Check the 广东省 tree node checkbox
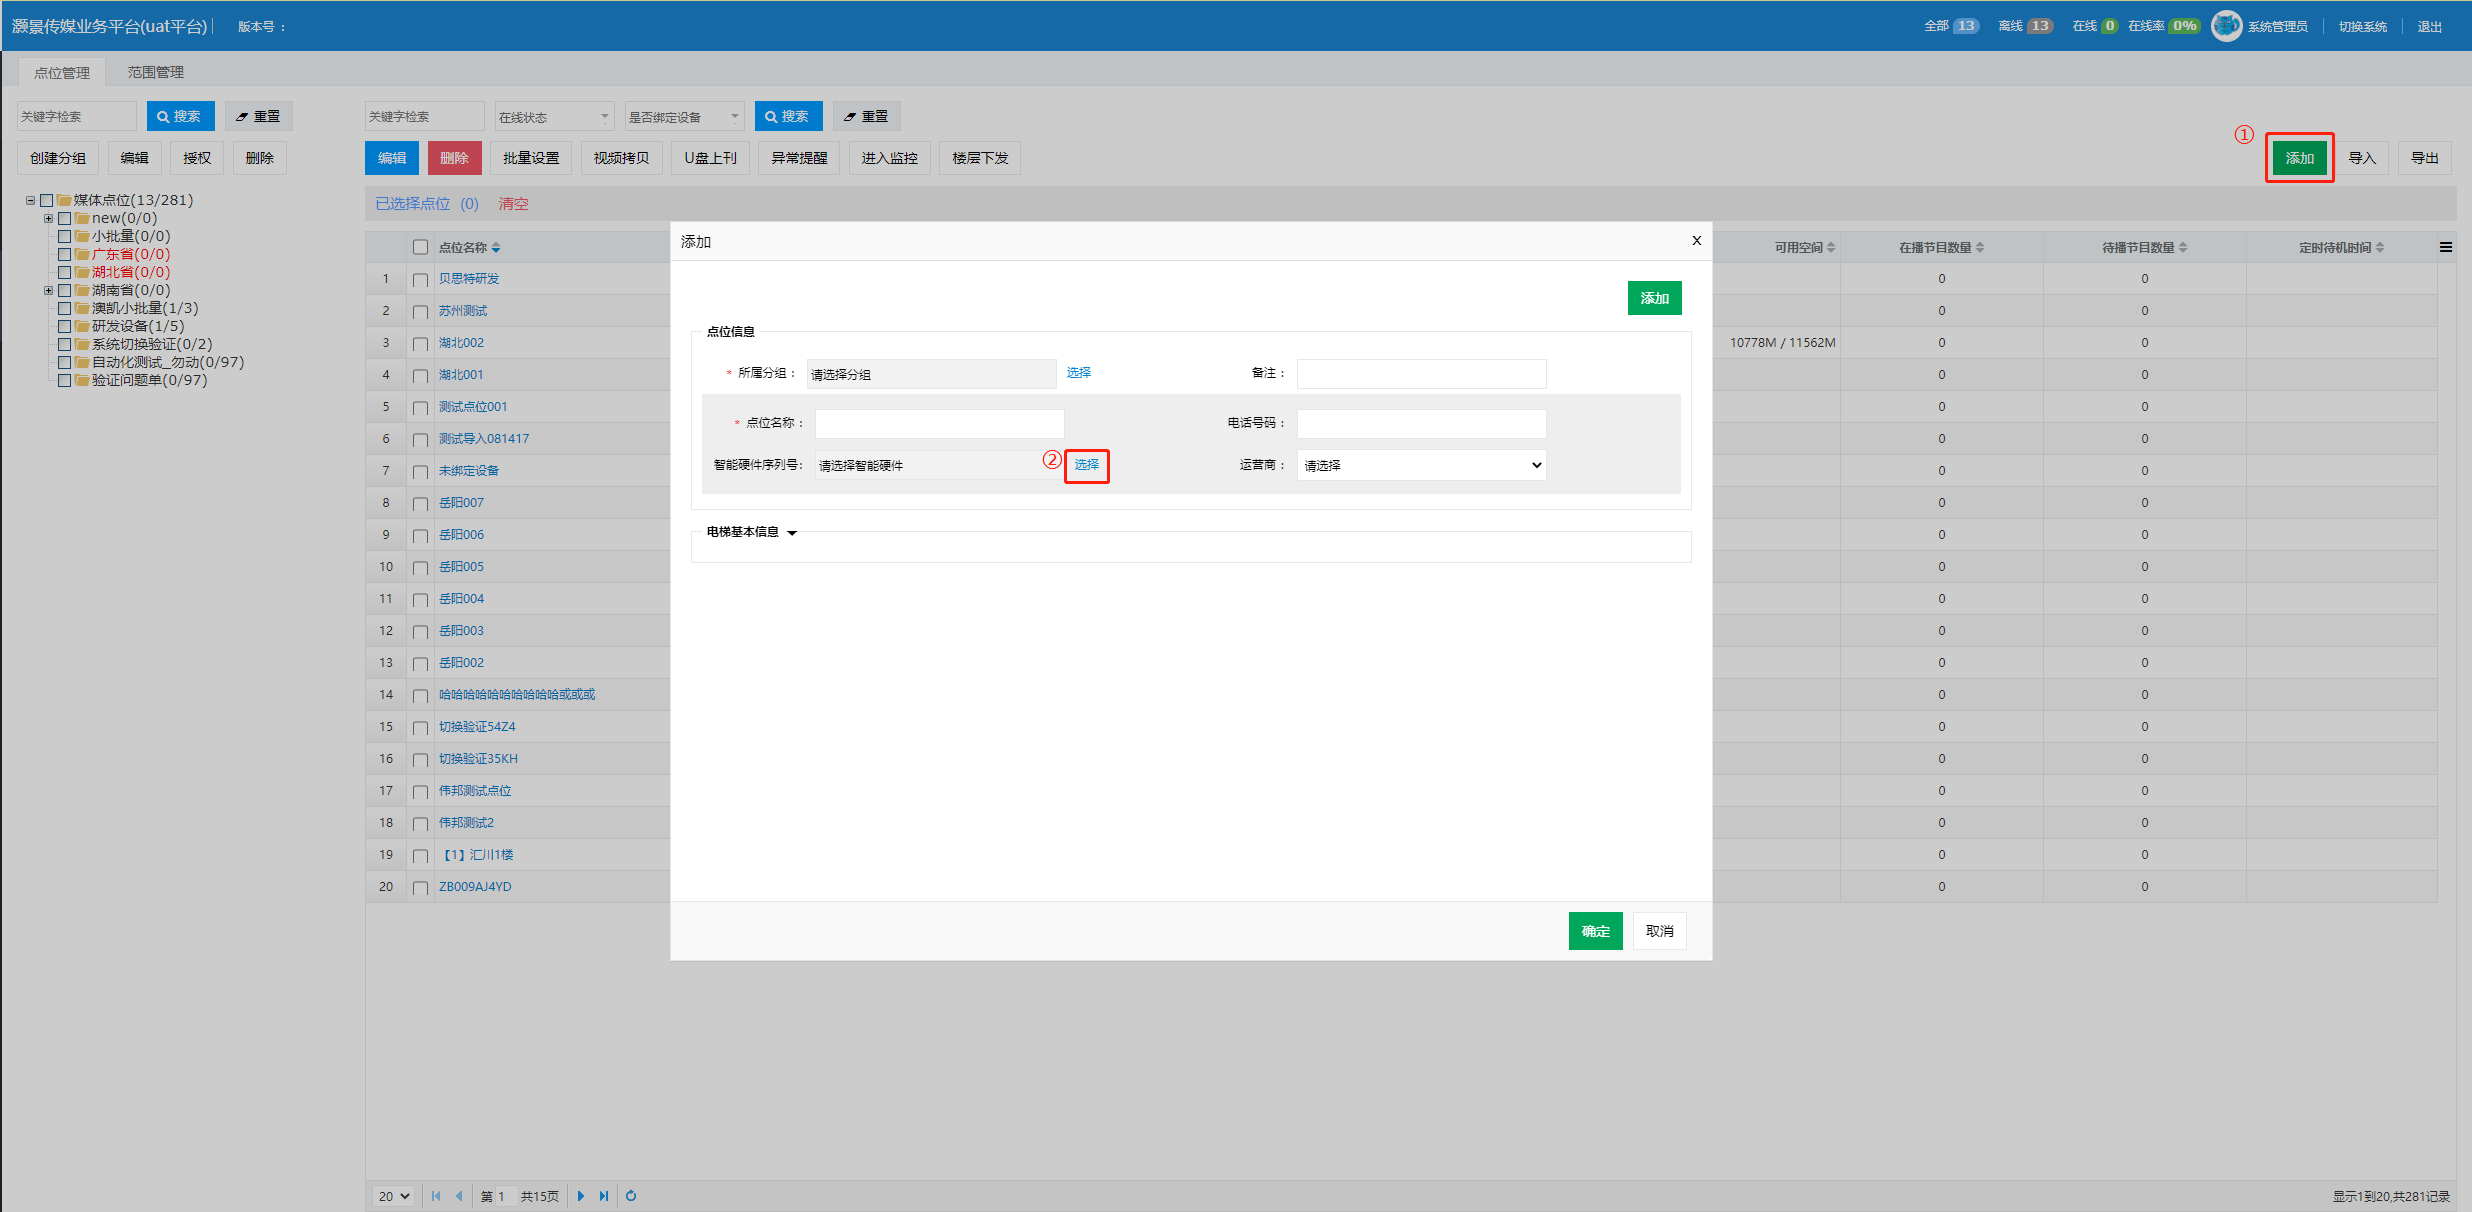The image size is (2472, 1212). tap(65, 254)
